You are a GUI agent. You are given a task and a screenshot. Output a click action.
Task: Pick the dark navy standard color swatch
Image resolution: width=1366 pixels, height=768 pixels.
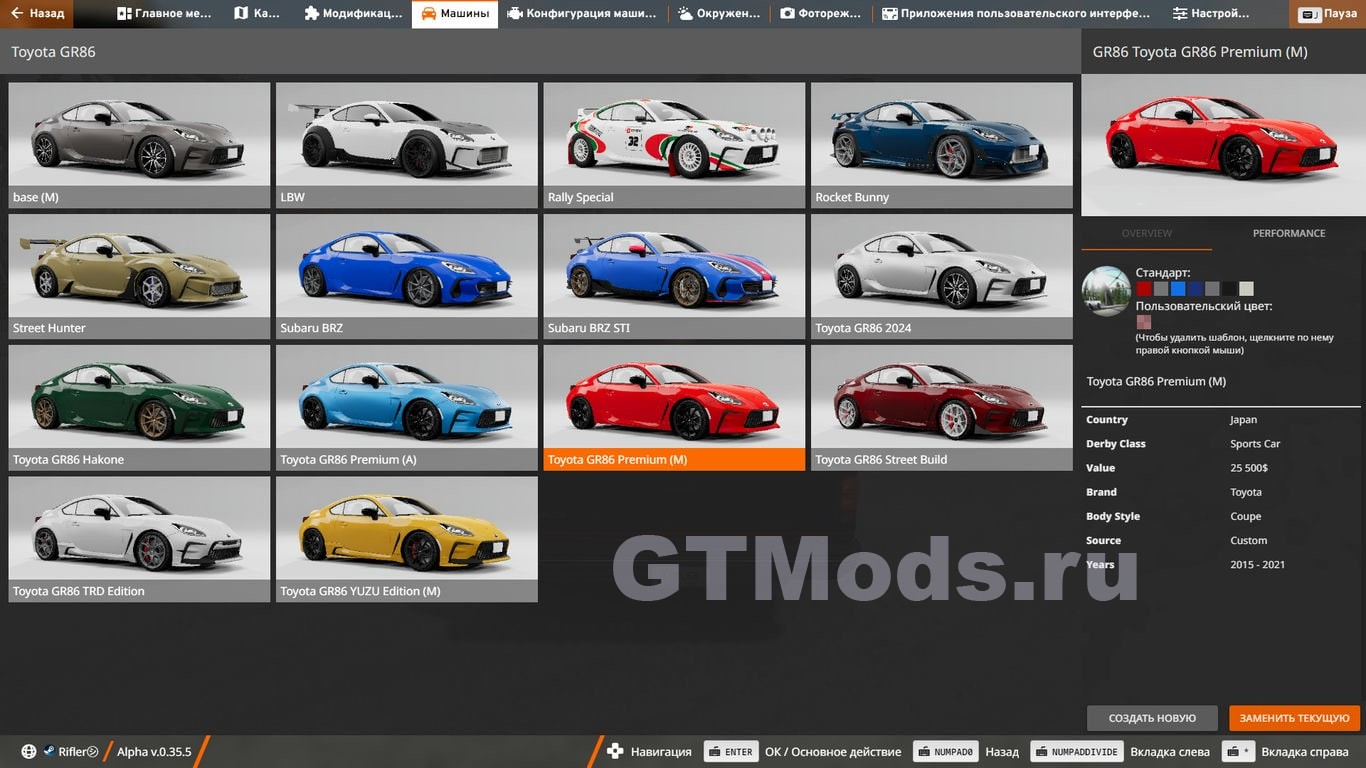(1194, 289)
